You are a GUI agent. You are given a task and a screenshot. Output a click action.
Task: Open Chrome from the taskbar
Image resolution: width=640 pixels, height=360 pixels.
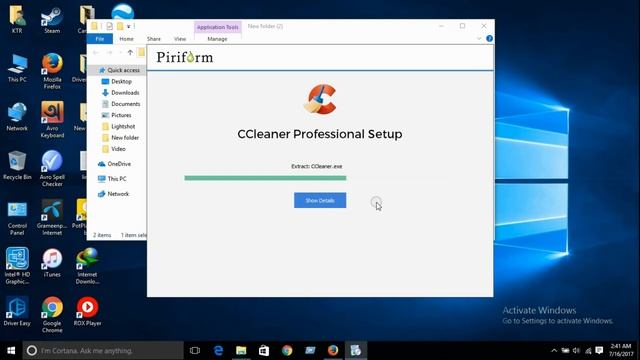[x=287, y=351]
